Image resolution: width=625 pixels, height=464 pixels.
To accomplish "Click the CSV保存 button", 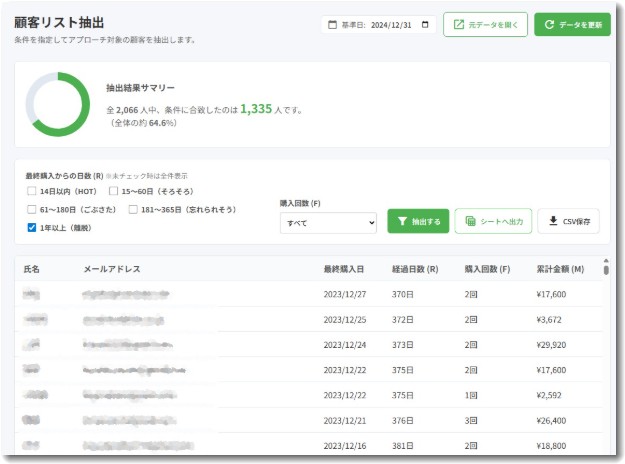I will (568, 221).
